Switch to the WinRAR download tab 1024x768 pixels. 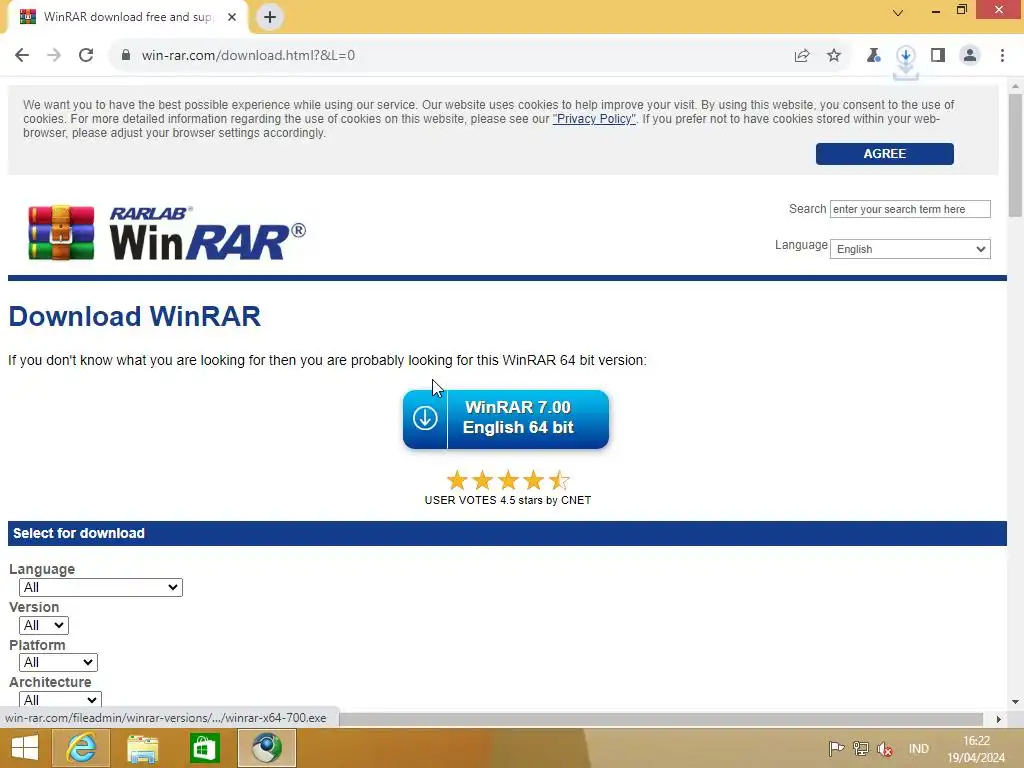click(128, 17)
